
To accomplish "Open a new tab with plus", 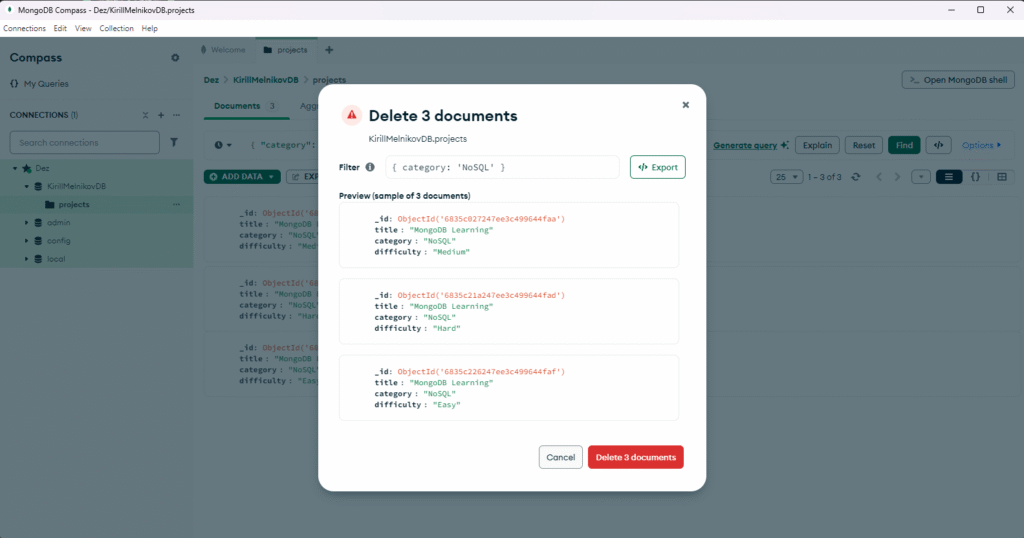I will click(329, 50).
